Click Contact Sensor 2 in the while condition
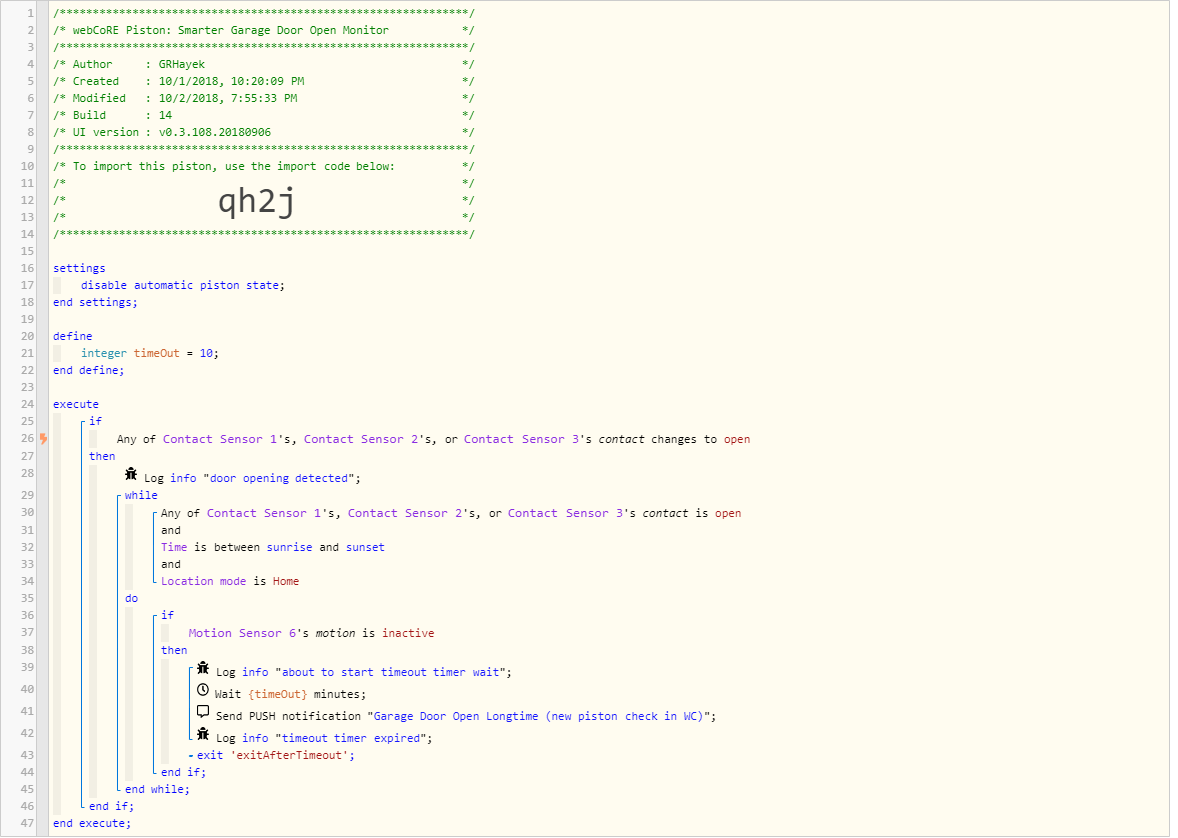The image size is (1178, 838). click(x=406, y=513)
